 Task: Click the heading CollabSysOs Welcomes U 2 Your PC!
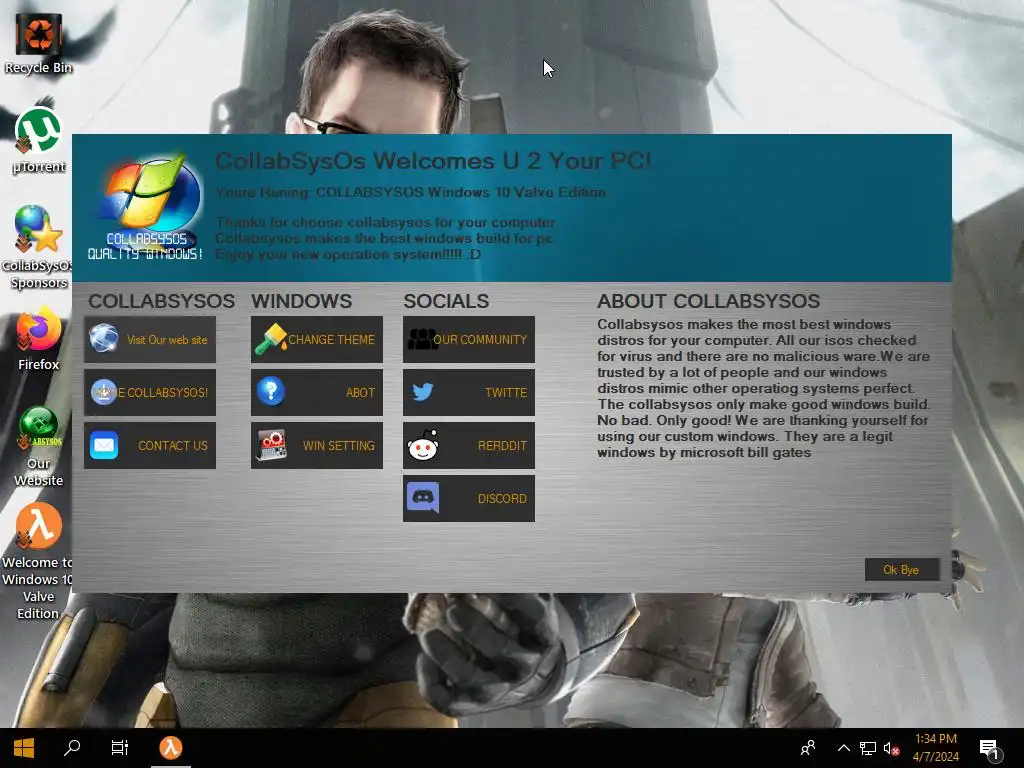(x=433, y=161)
